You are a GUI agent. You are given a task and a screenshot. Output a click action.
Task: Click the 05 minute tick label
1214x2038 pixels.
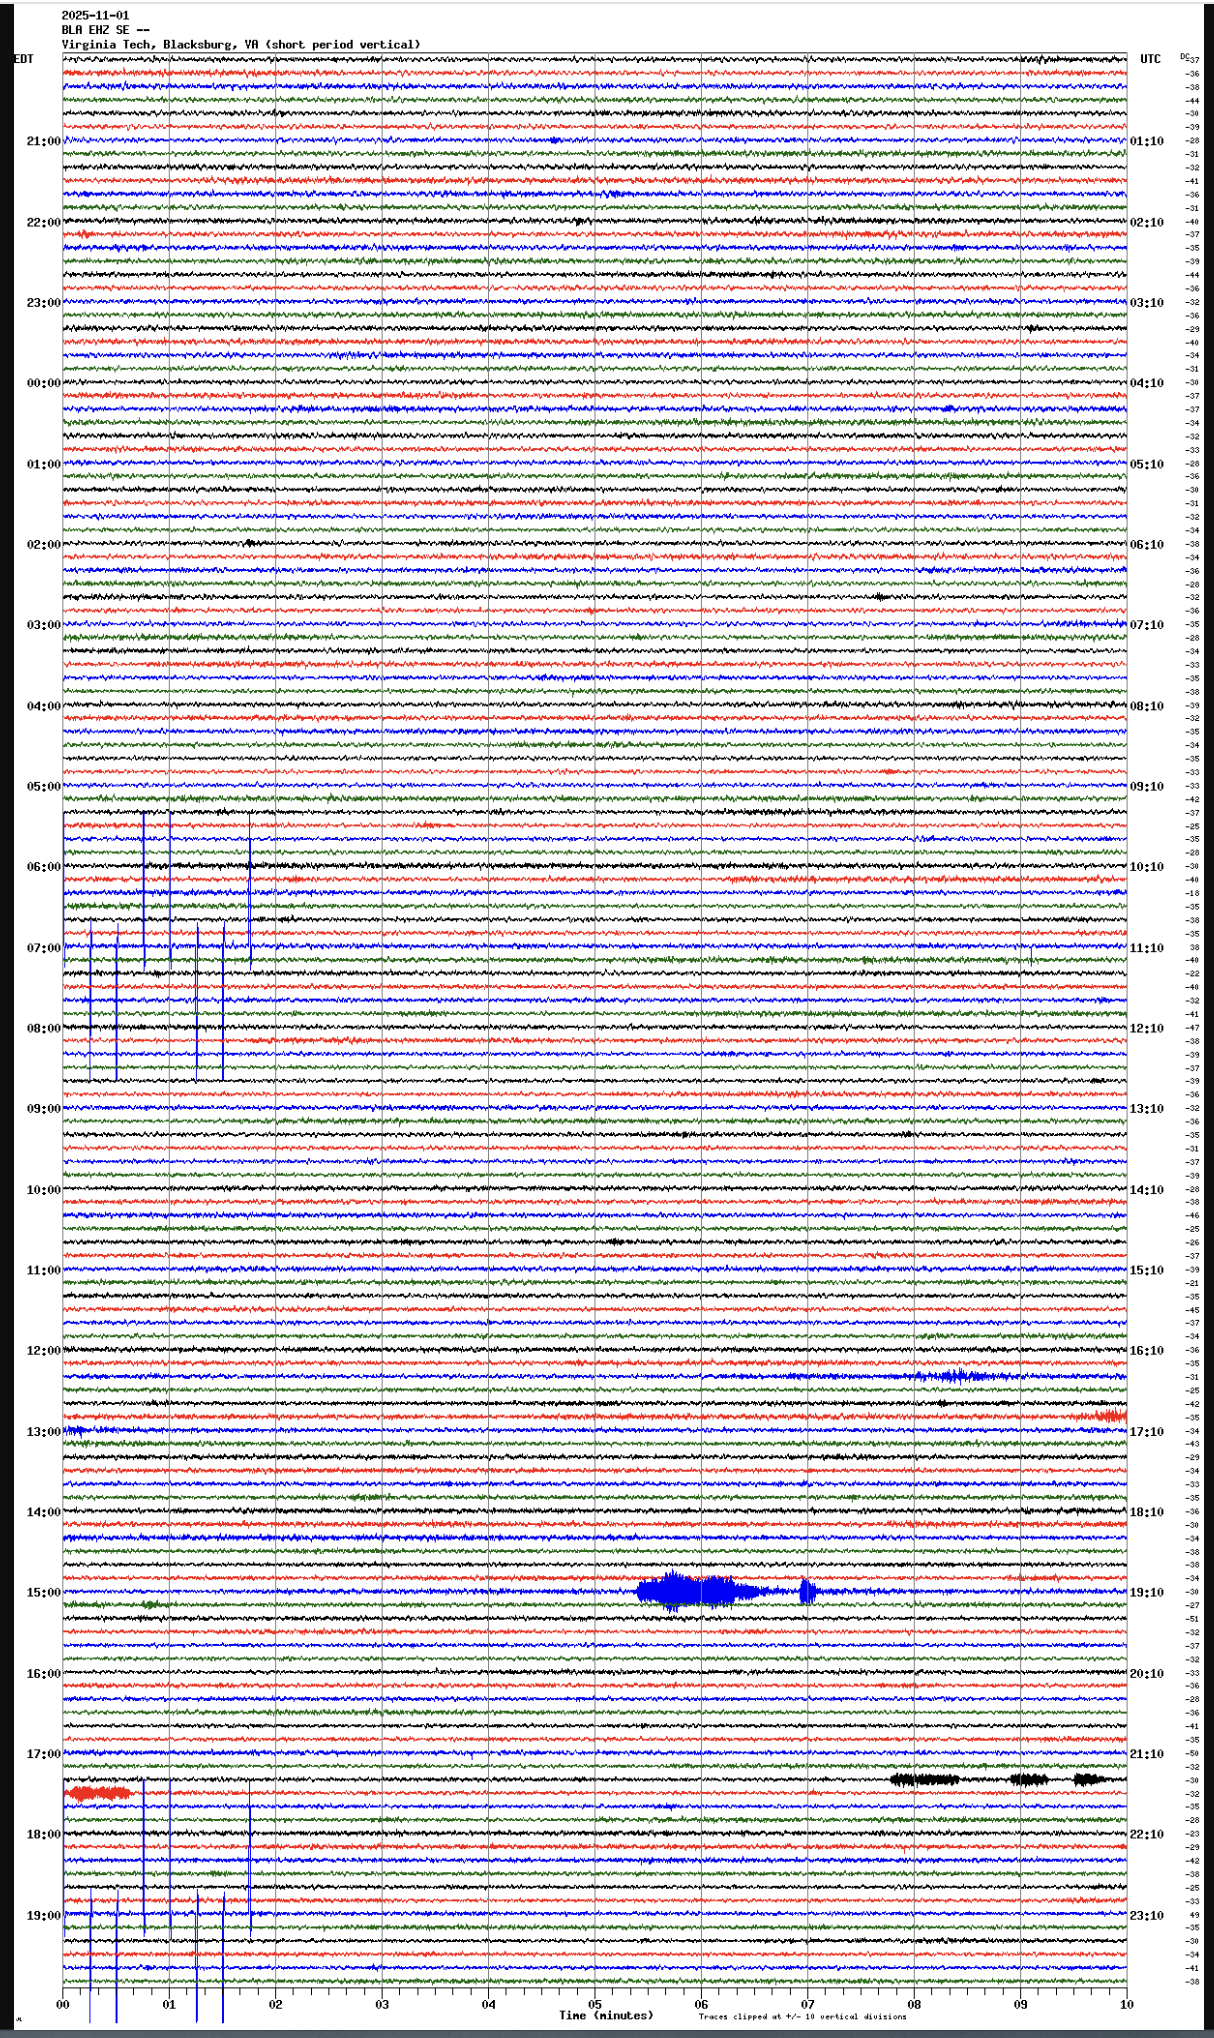[x=595, y=2004]
